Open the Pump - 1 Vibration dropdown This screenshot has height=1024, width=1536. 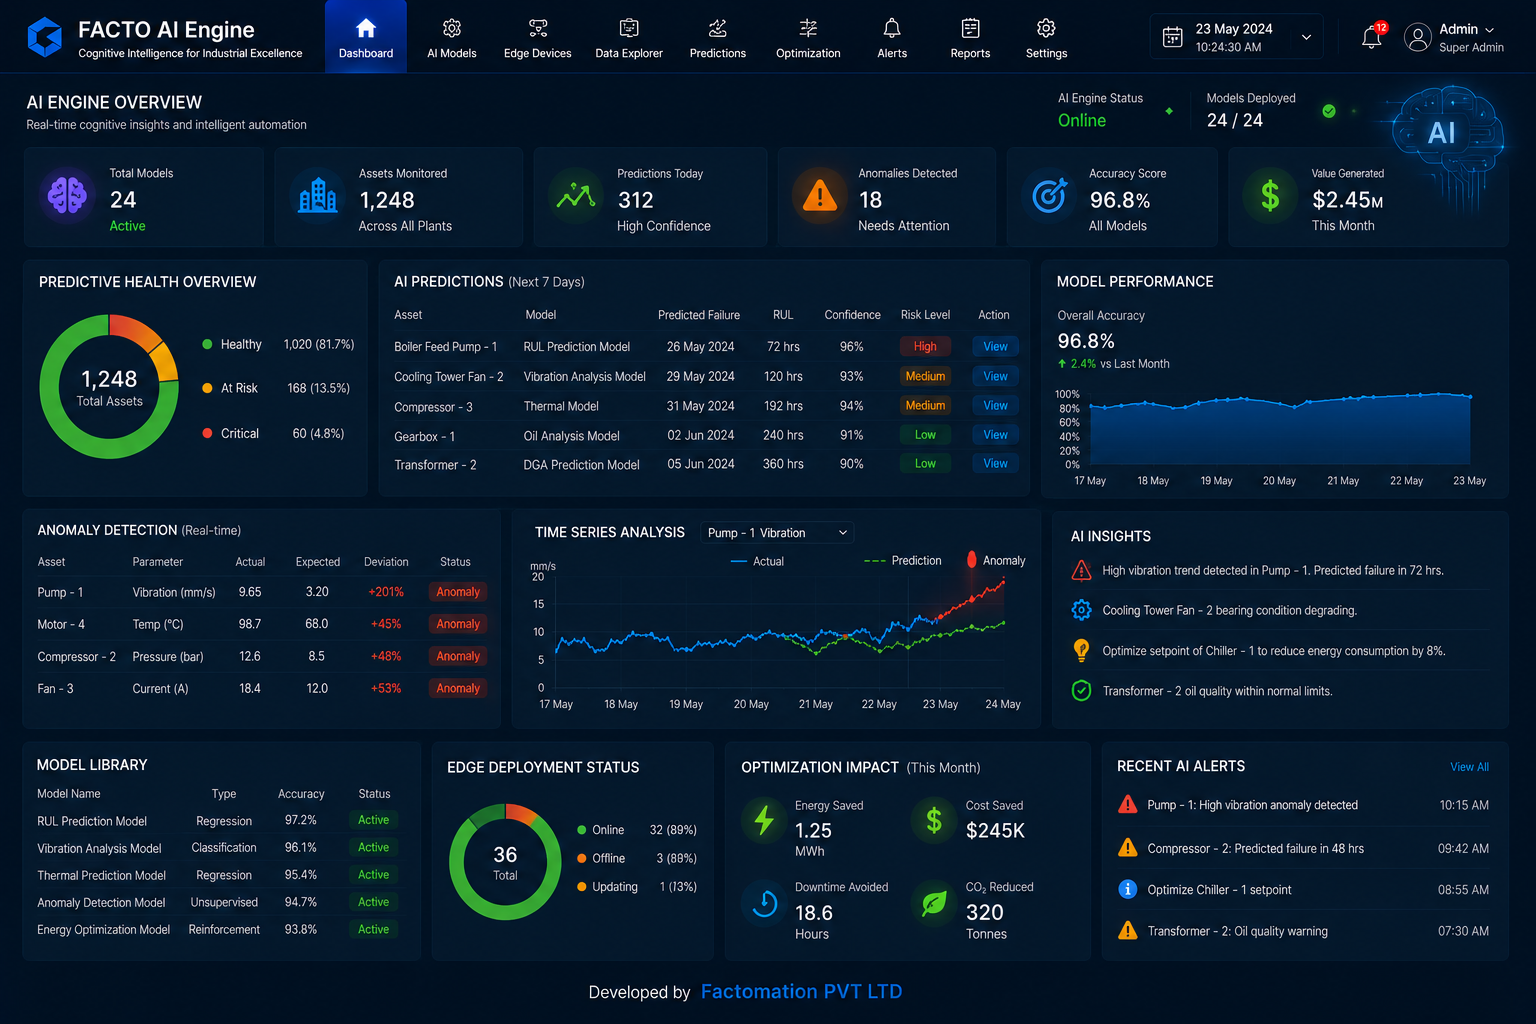777,533
